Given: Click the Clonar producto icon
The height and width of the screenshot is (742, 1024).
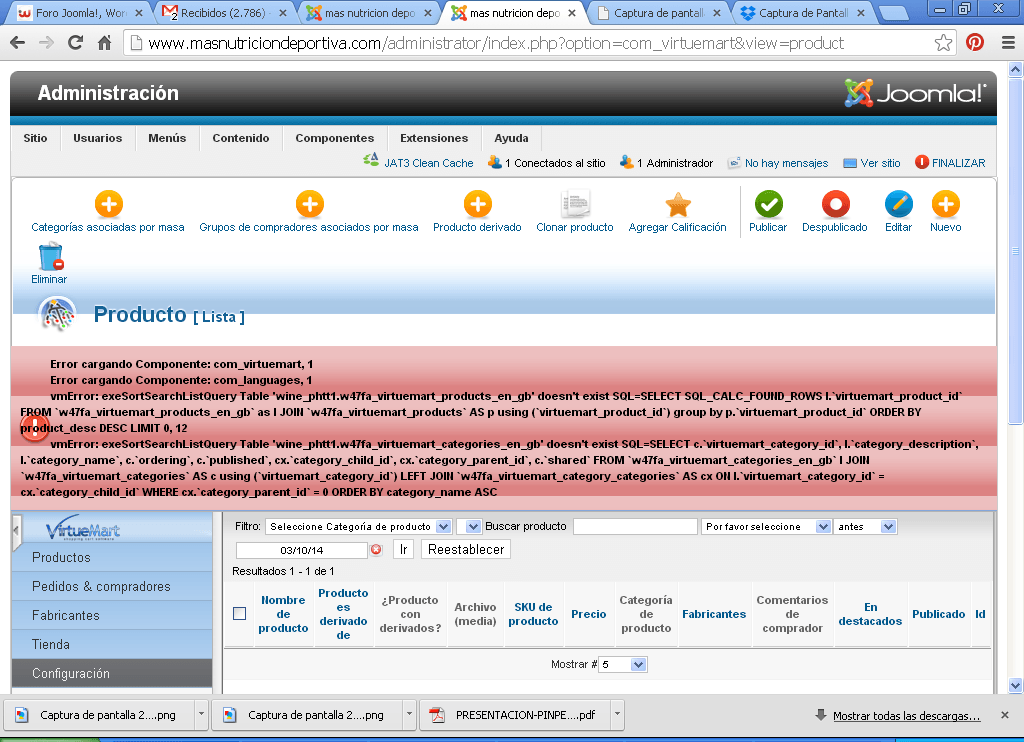Looking at the screenshot, I should [575, 204].
